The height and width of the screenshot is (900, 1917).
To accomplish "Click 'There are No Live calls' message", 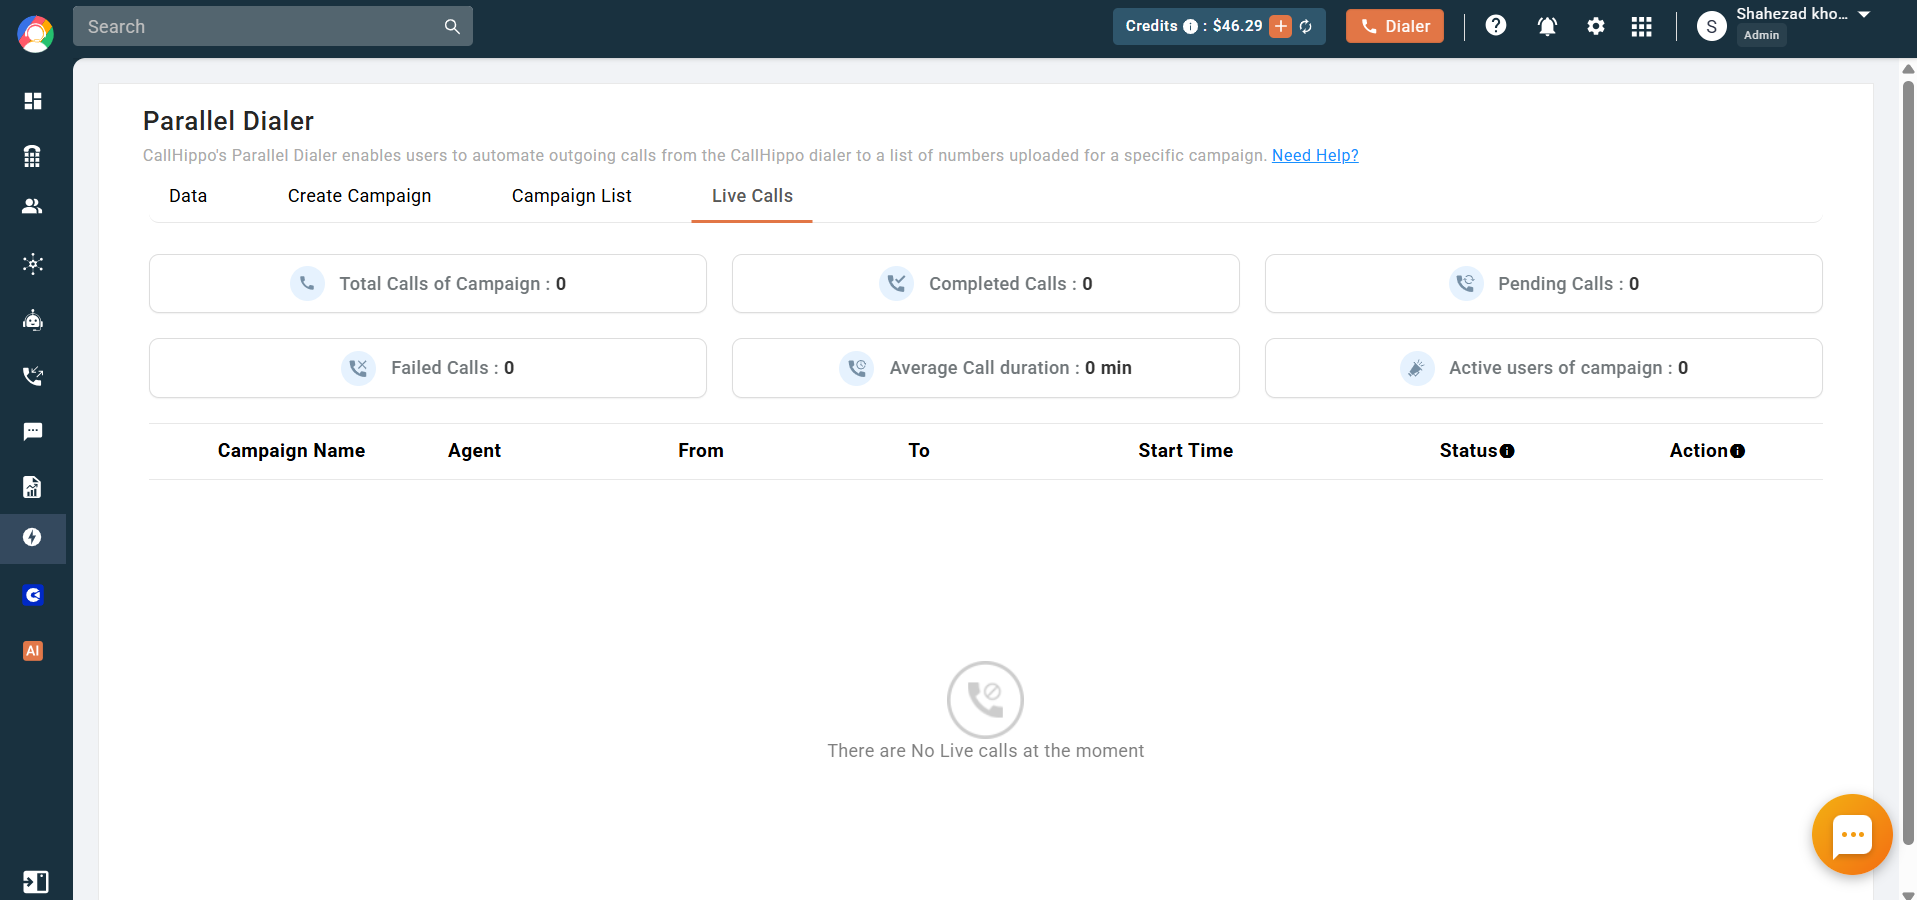I will 986,751.
